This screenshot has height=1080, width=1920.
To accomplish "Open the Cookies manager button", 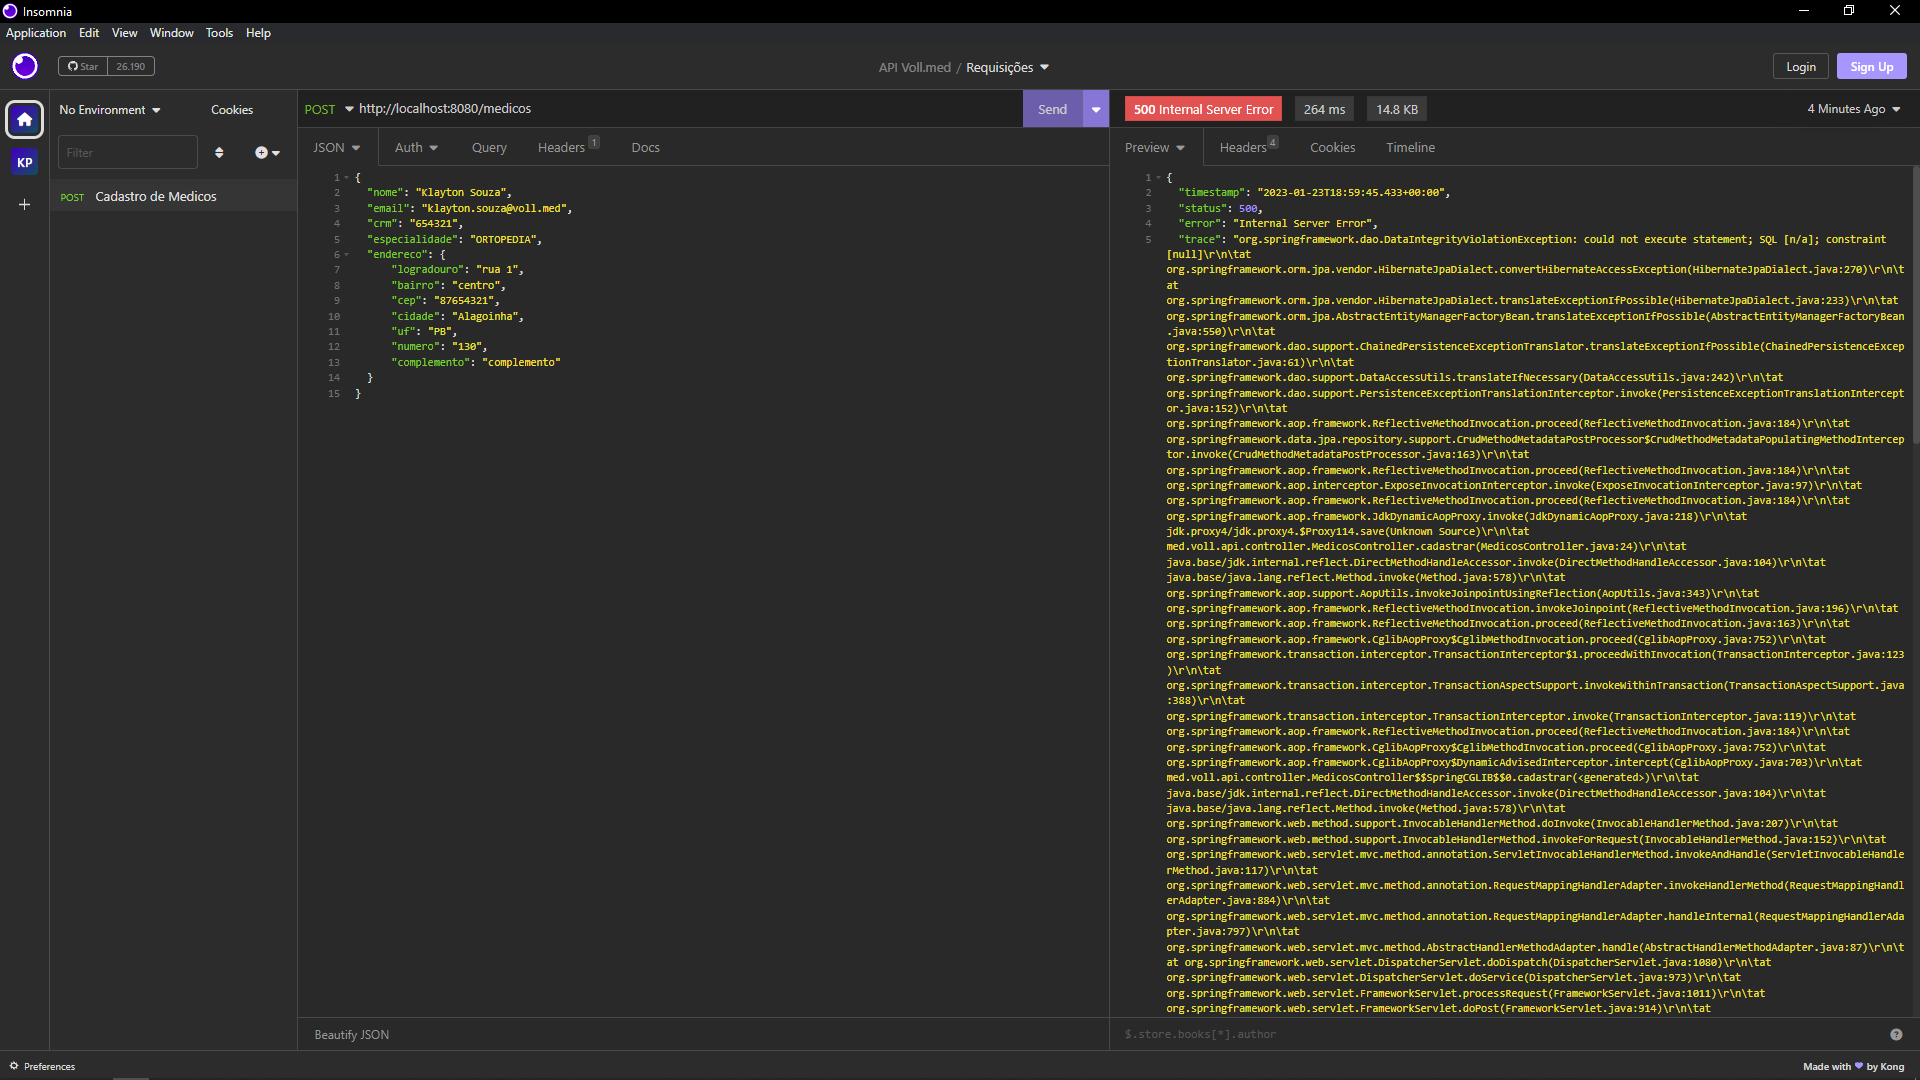I will click(232, 110).
